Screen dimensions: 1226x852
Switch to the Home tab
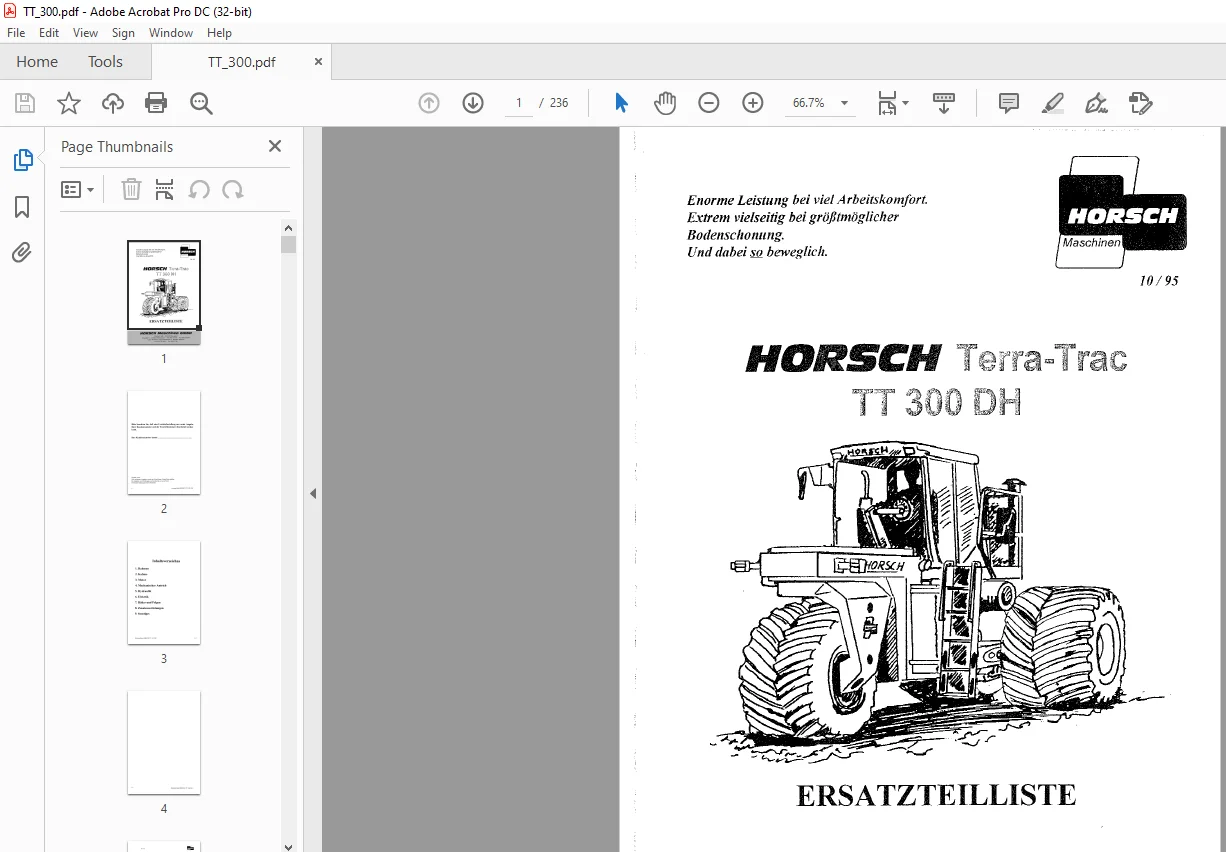(37, 62)
